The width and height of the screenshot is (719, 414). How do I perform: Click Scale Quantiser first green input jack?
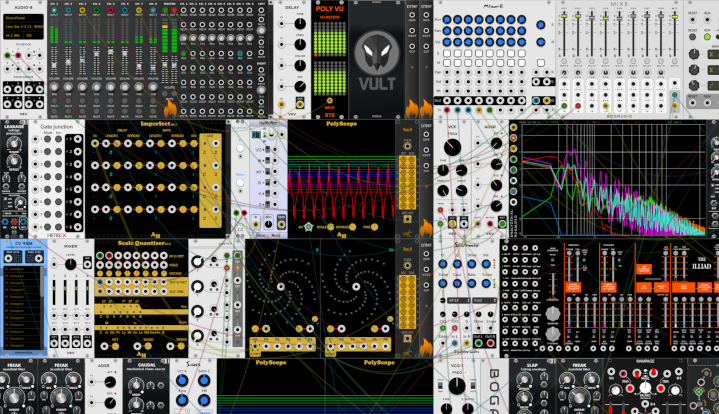tap(100, 255)
